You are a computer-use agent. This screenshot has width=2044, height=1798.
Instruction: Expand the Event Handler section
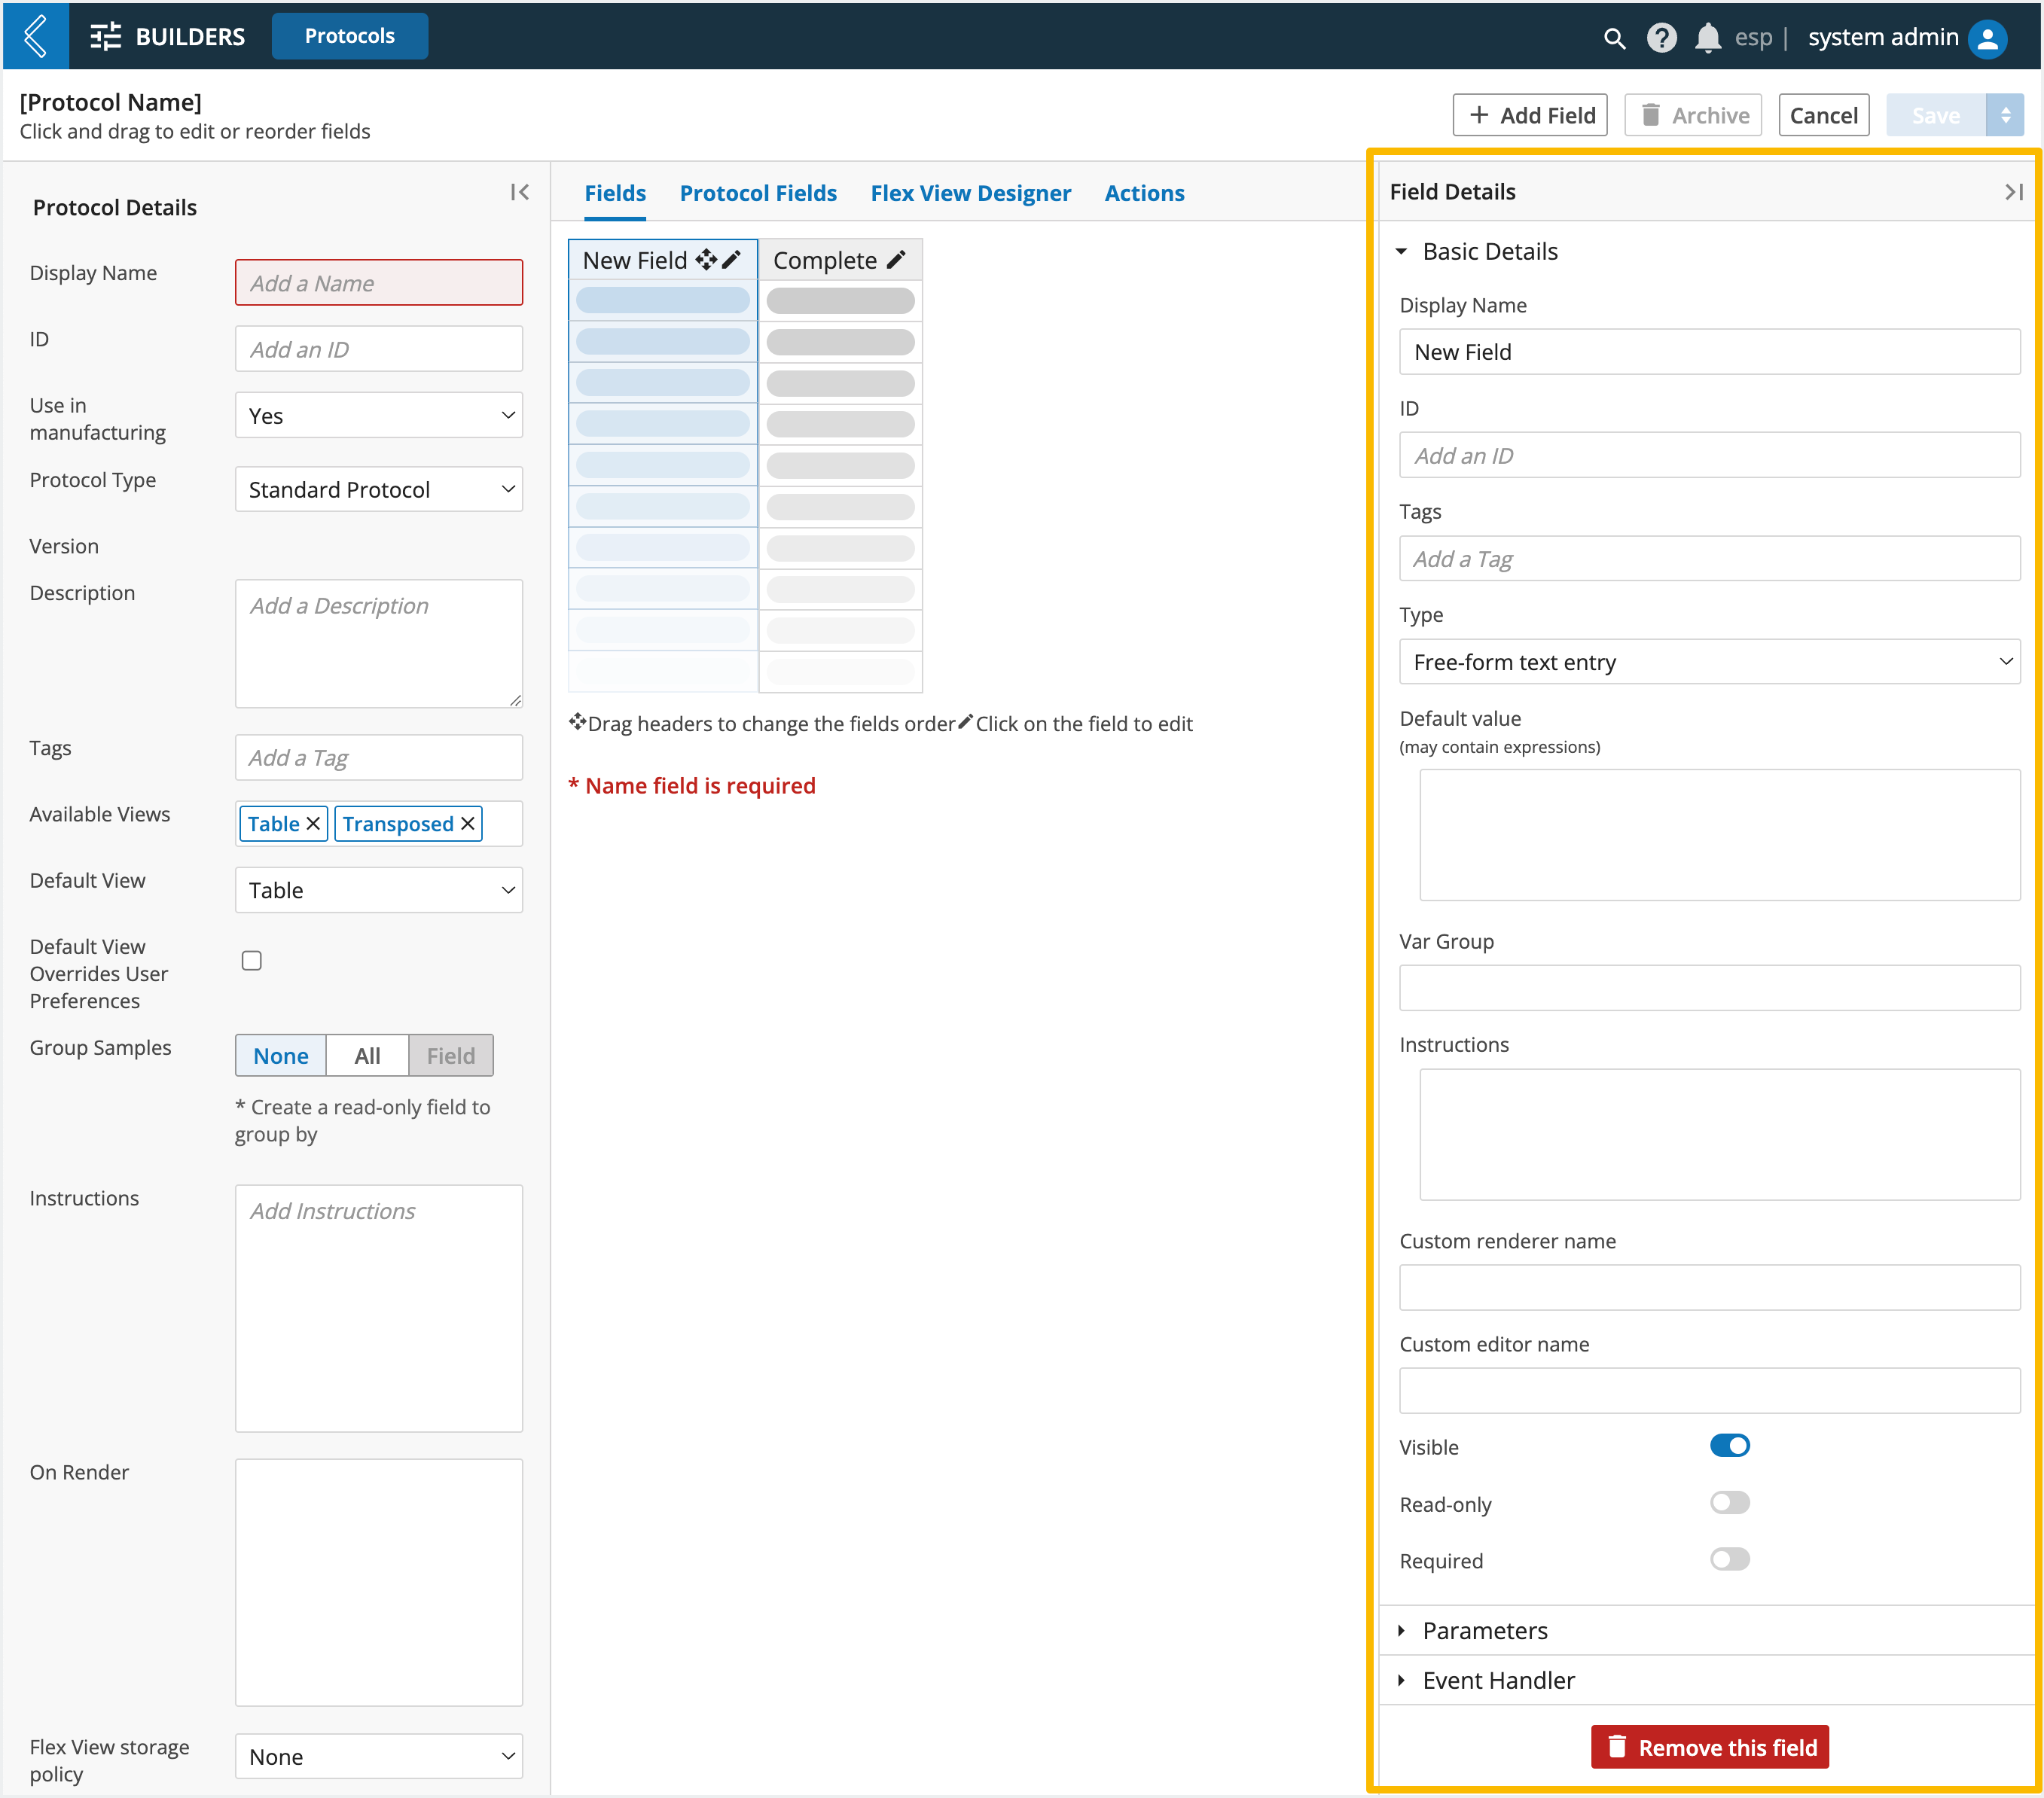coord(1401,1680)
